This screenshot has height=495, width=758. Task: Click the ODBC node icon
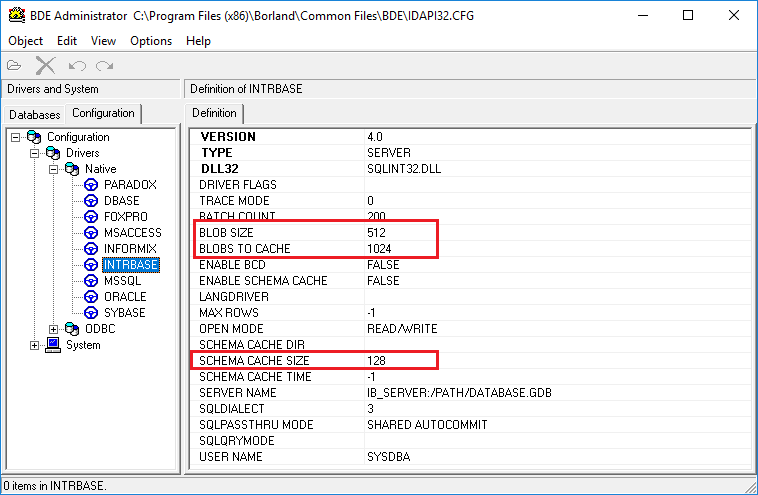72,329
